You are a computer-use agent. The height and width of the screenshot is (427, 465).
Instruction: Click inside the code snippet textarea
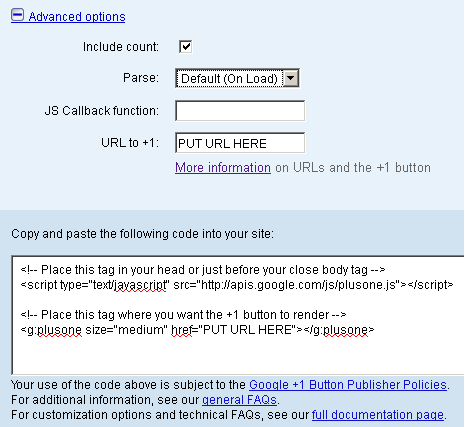(x=238, y=315)
